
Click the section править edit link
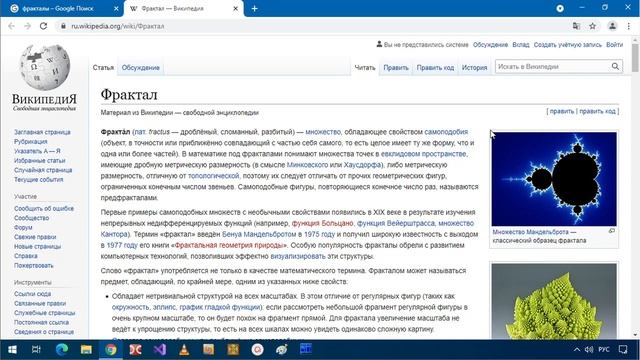coord(562,111)
